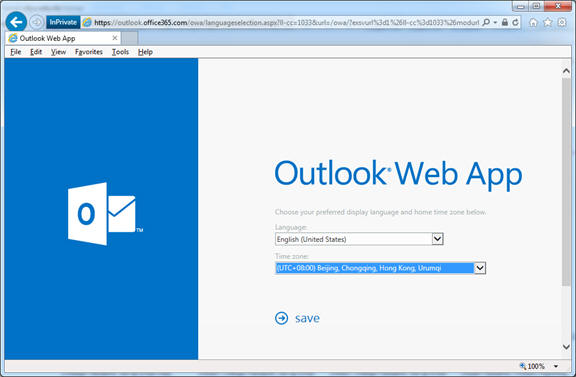
Task: Expand the Time zone dropdown arrow
Action: pos(480,268)
